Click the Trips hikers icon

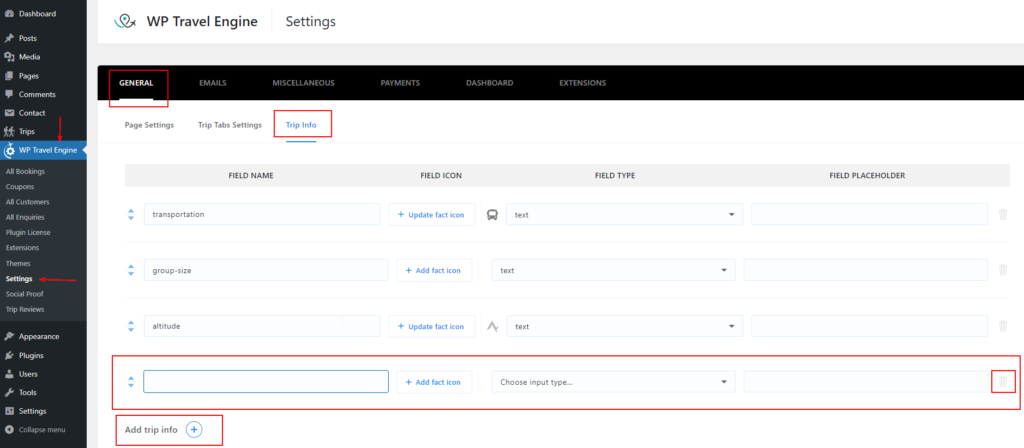click(9, 131)
